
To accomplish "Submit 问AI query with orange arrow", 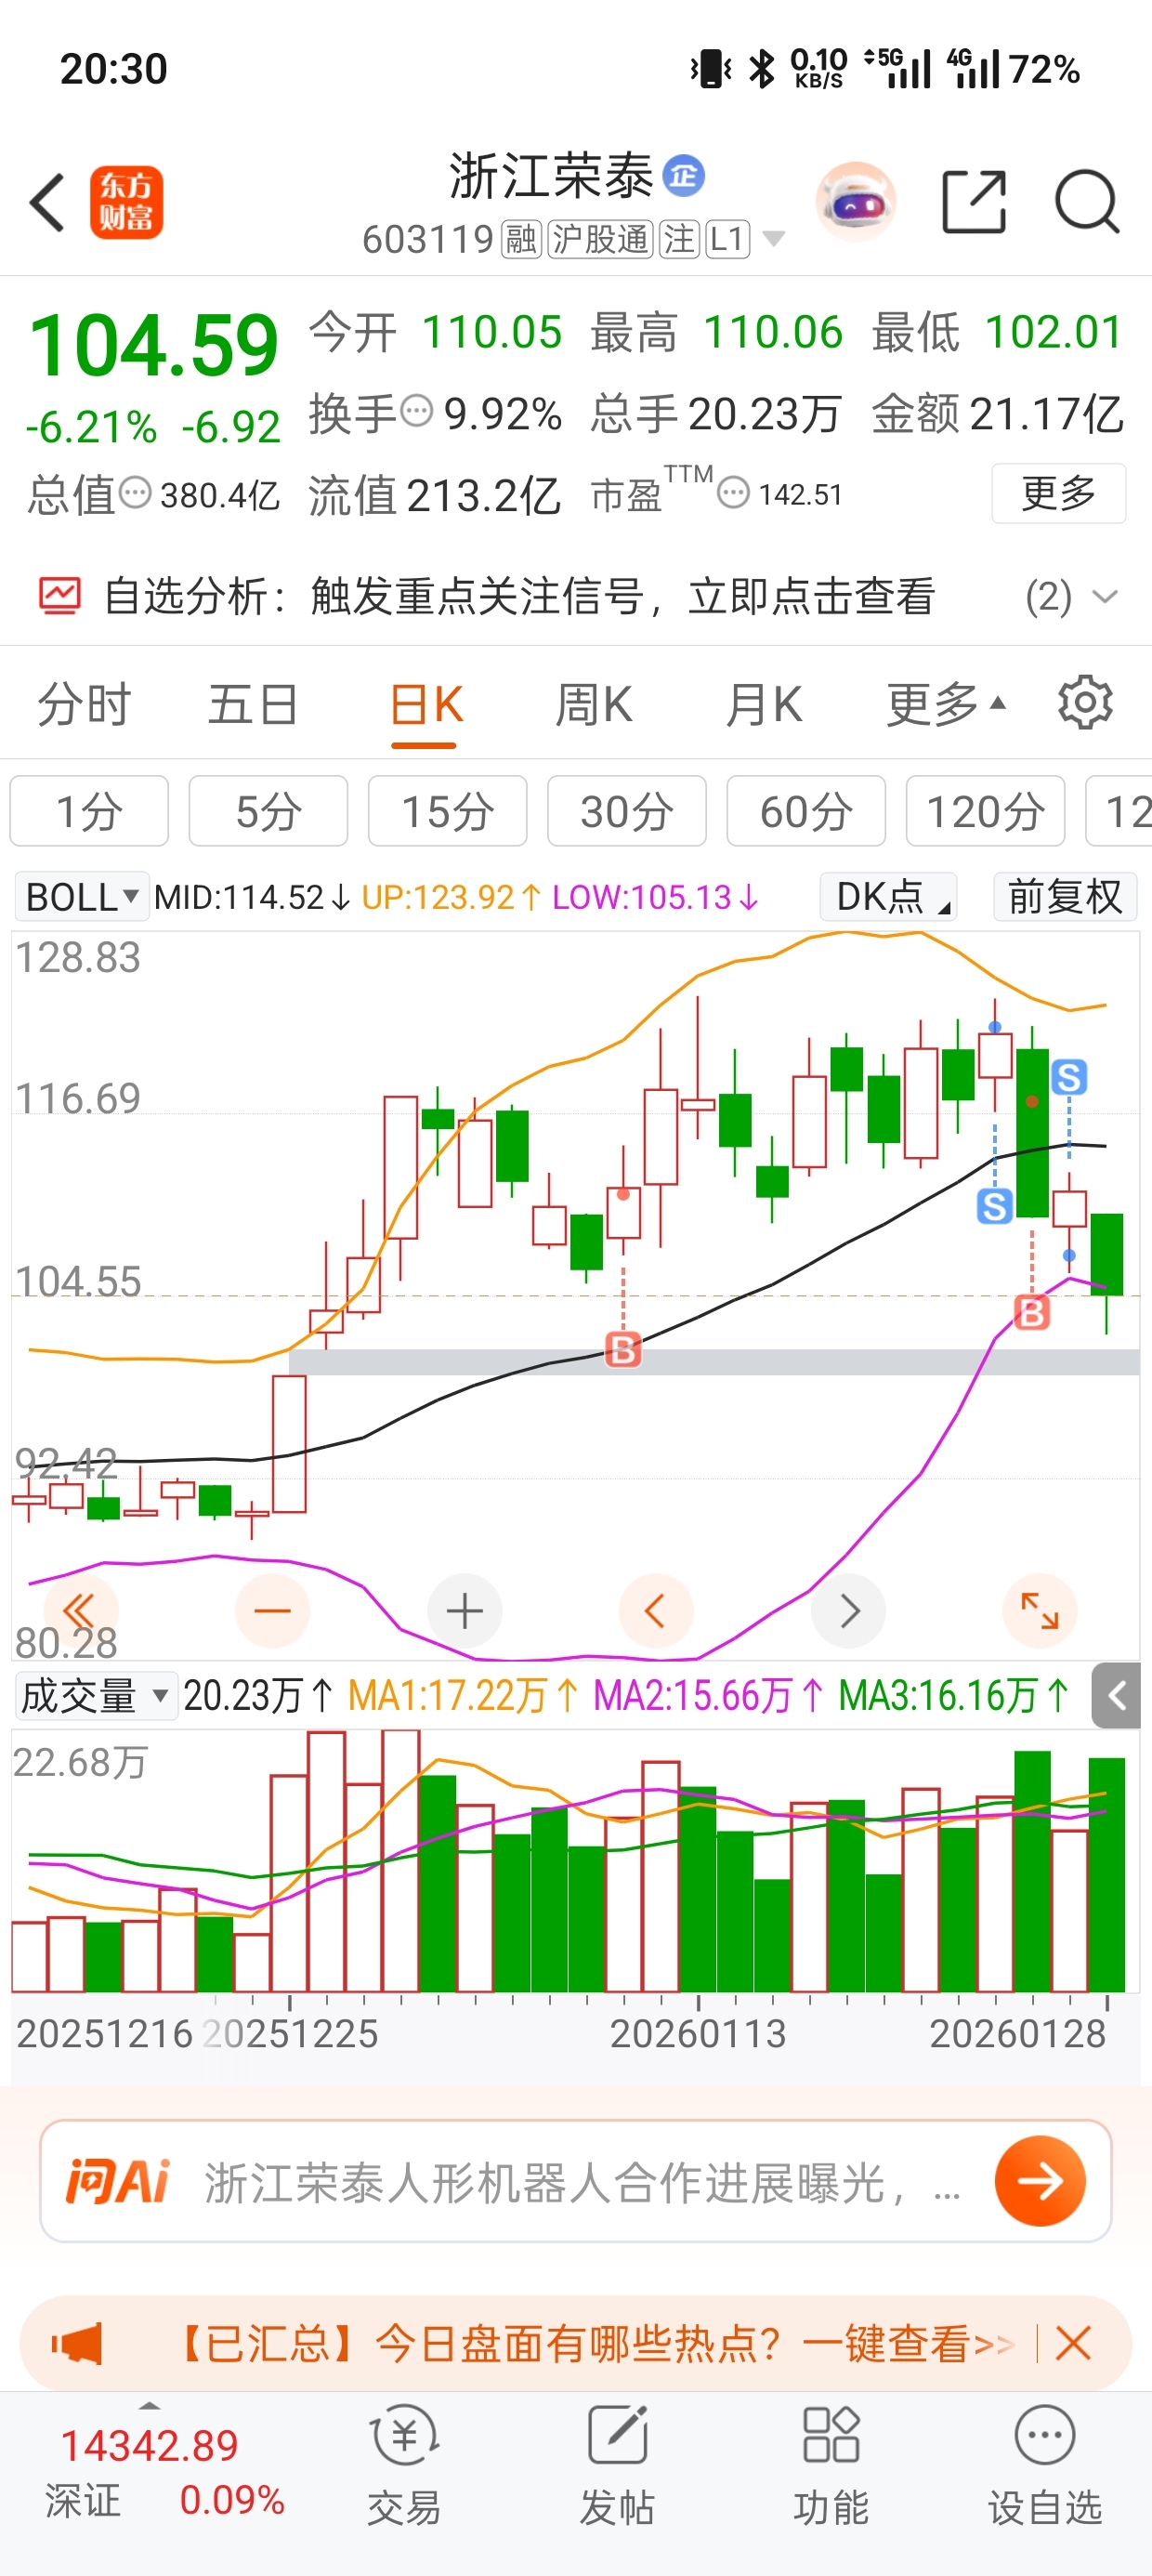I will (1040, 2181).
